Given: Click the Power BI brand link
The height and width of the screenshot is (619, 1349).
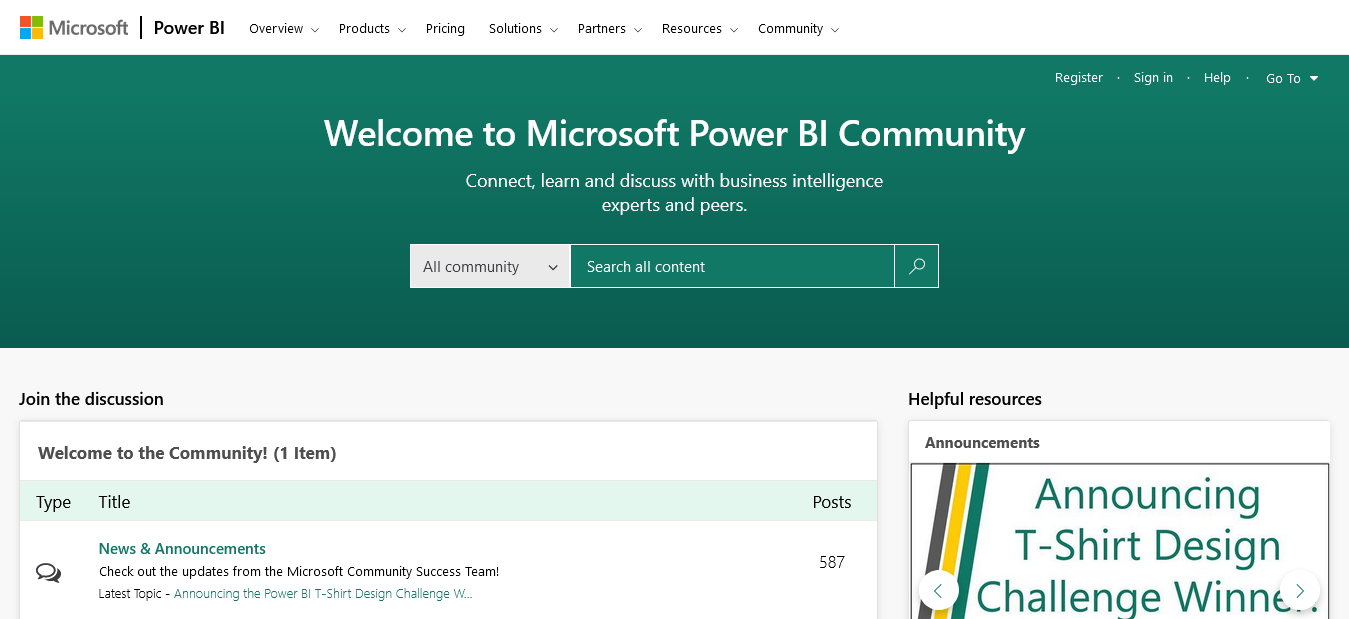Looking at the screenshot, I should tap(189, 28).
